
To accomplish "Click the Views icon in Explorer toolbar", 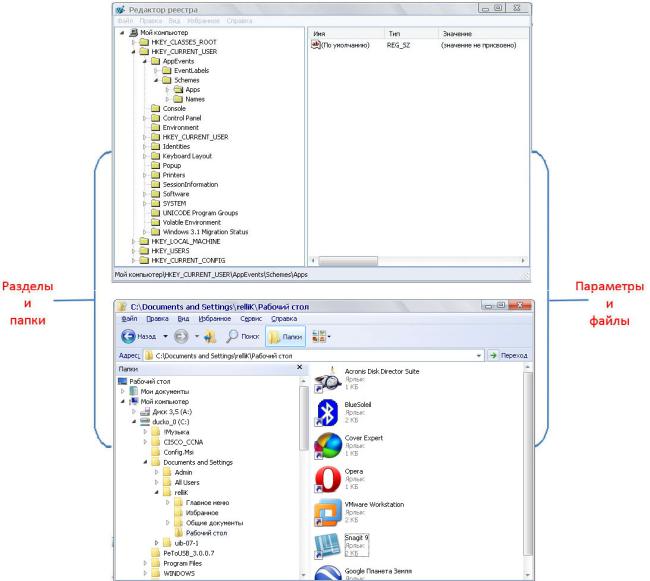I will pos(318,336).
